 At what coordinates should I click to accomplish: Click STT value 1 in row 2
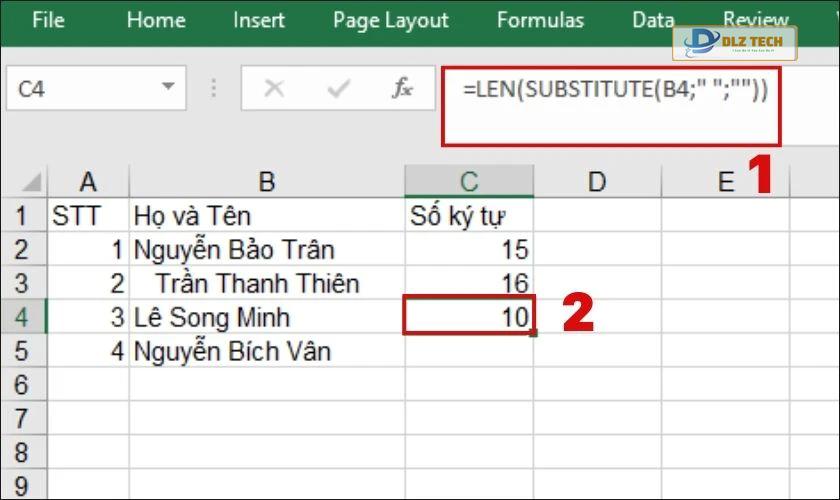88,250
